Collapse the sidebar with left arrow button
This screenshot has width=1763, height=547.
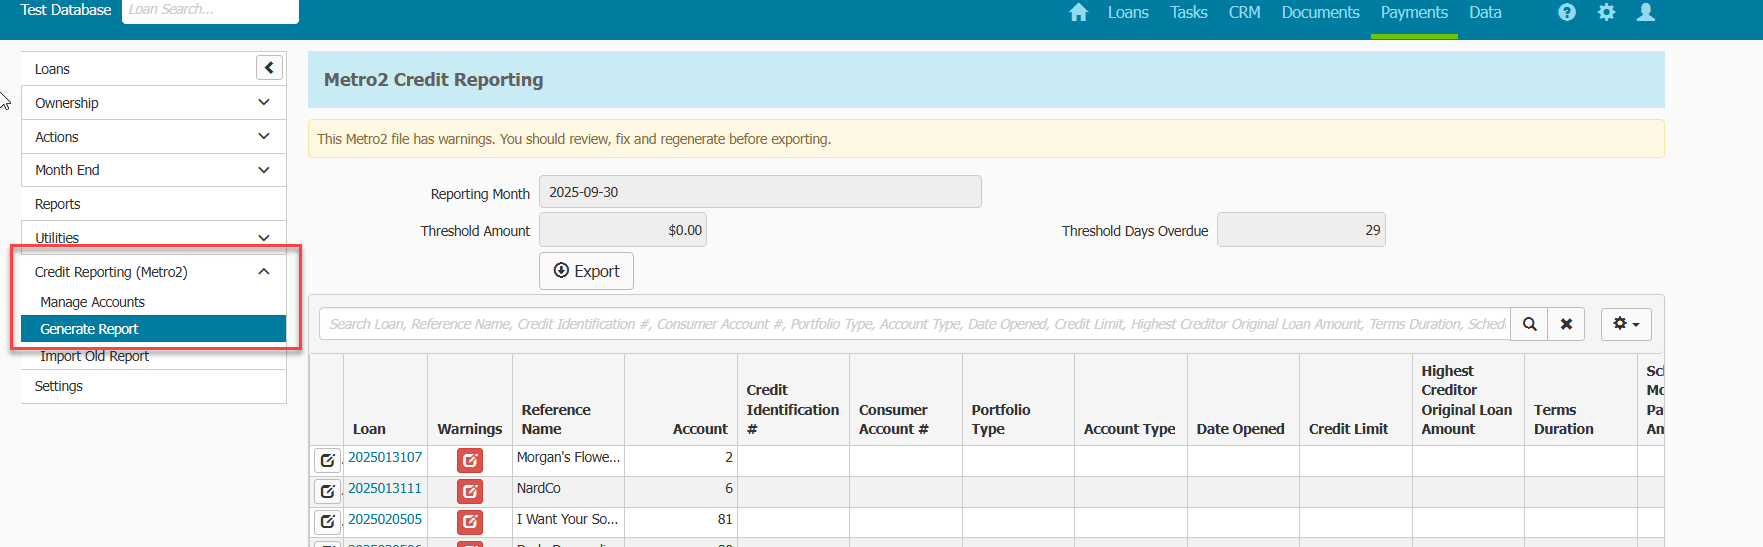point(269,68)
